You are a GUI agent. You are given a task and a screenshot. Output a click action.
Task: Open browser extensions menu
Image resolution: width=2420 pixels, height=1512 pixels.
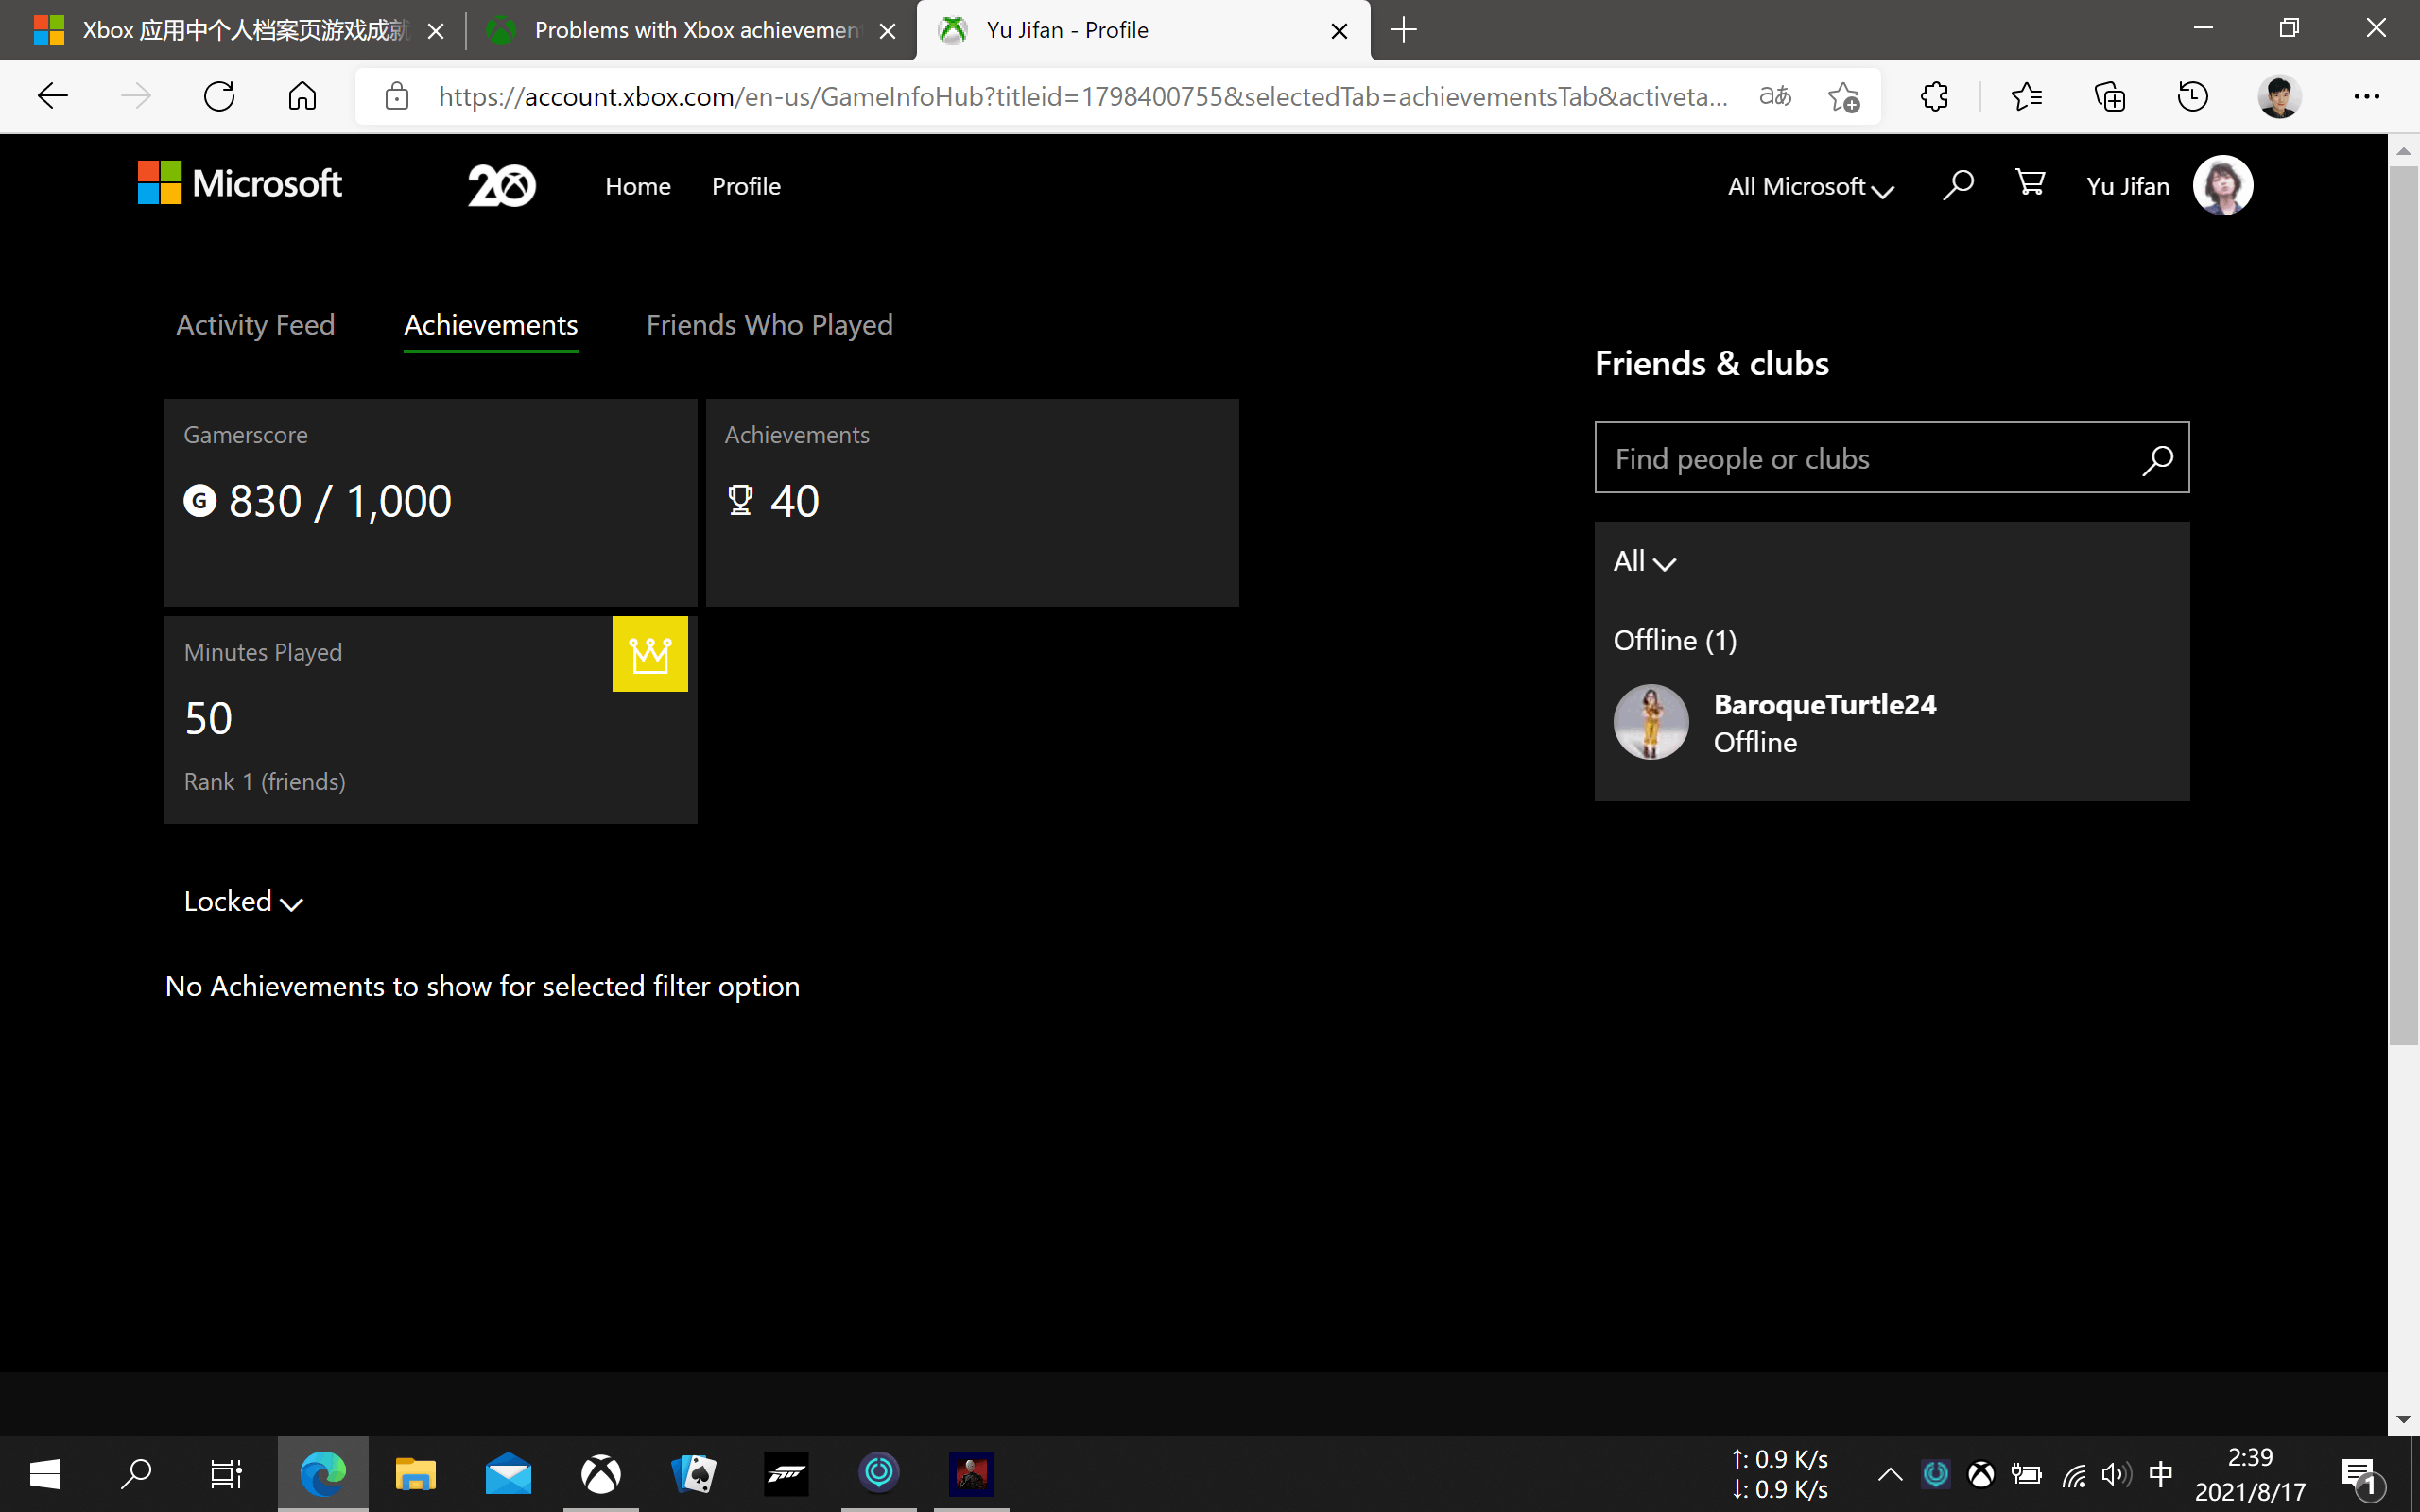[1934, 97]
